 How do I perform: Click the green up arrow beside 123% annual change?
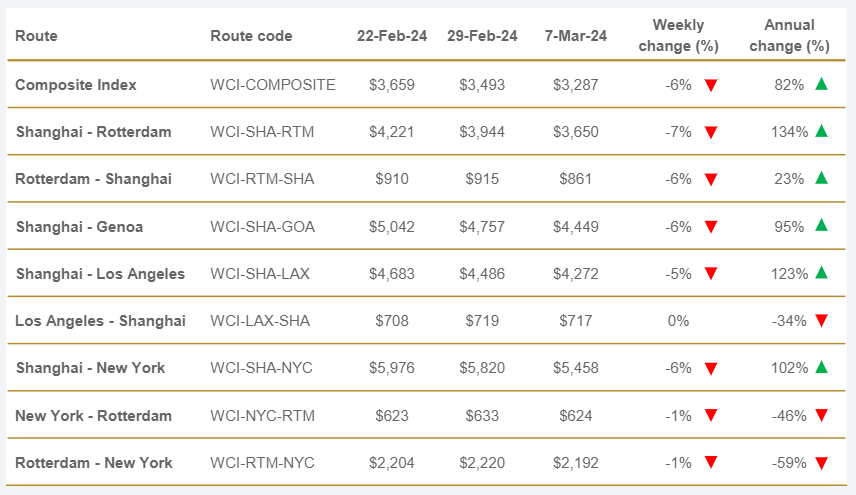click(821, 273)
